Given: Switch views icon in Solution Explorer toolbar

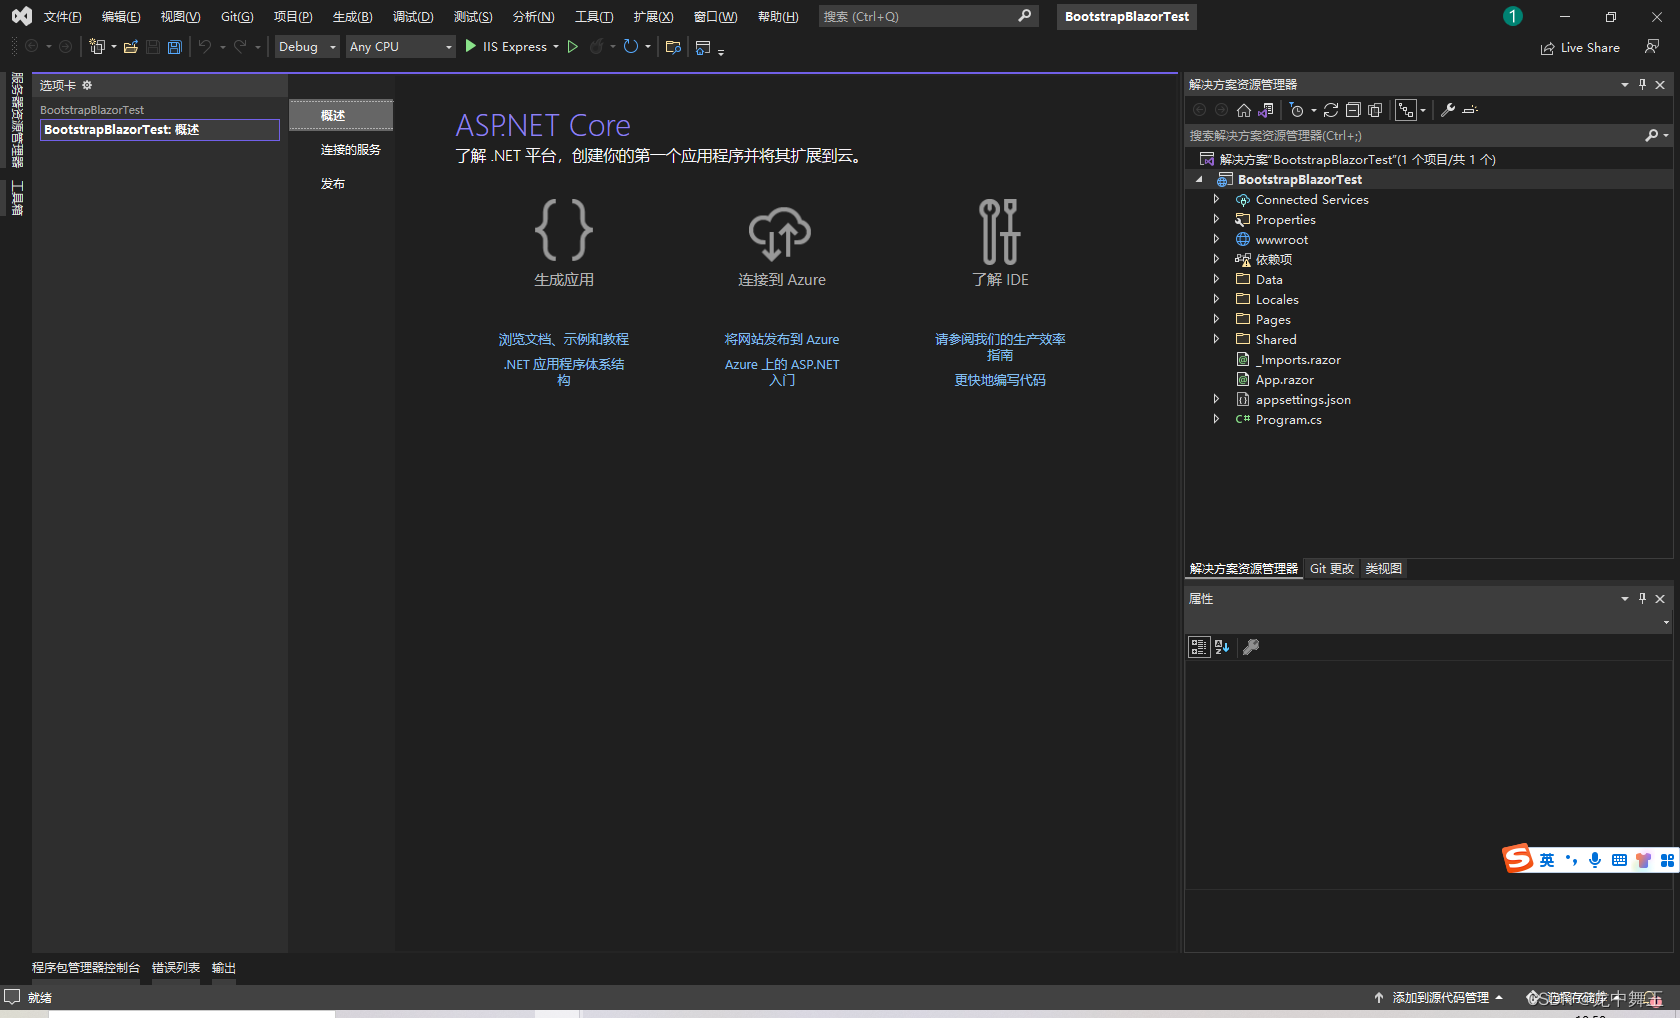Looking at the screenshot, I should (x=1266, y=110).
